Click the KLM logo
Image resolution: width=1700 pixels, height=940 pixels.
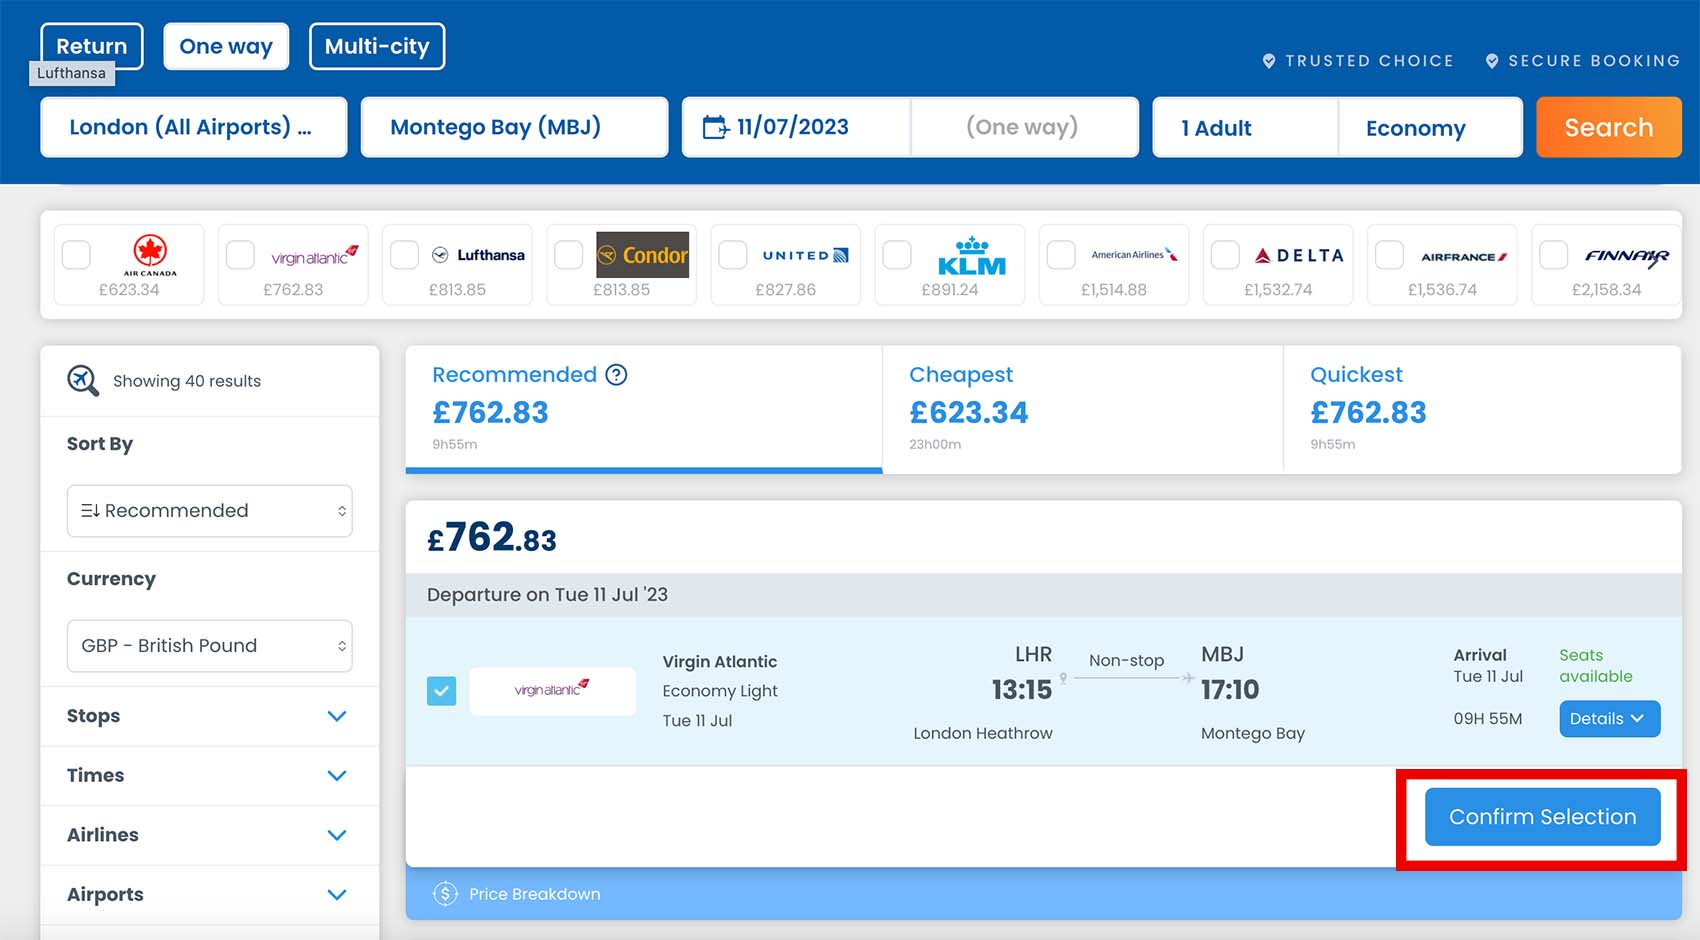pos(972,256)
